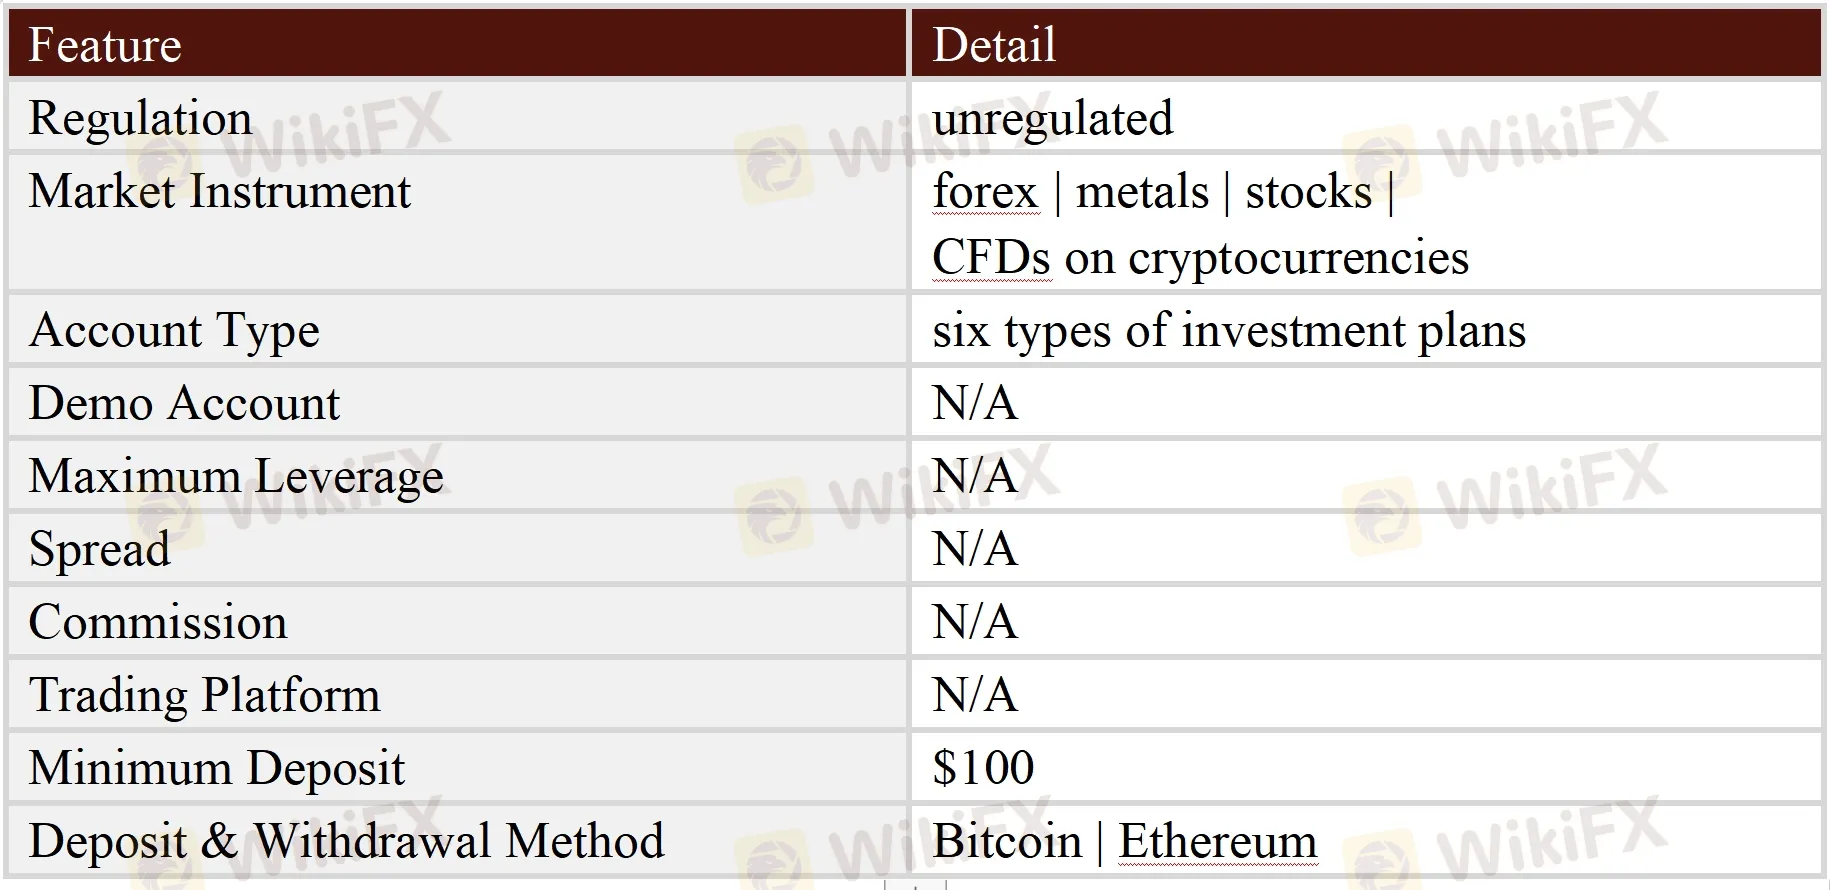Select the "Spread" row label
1830x890 pixels.
[99, 549]
